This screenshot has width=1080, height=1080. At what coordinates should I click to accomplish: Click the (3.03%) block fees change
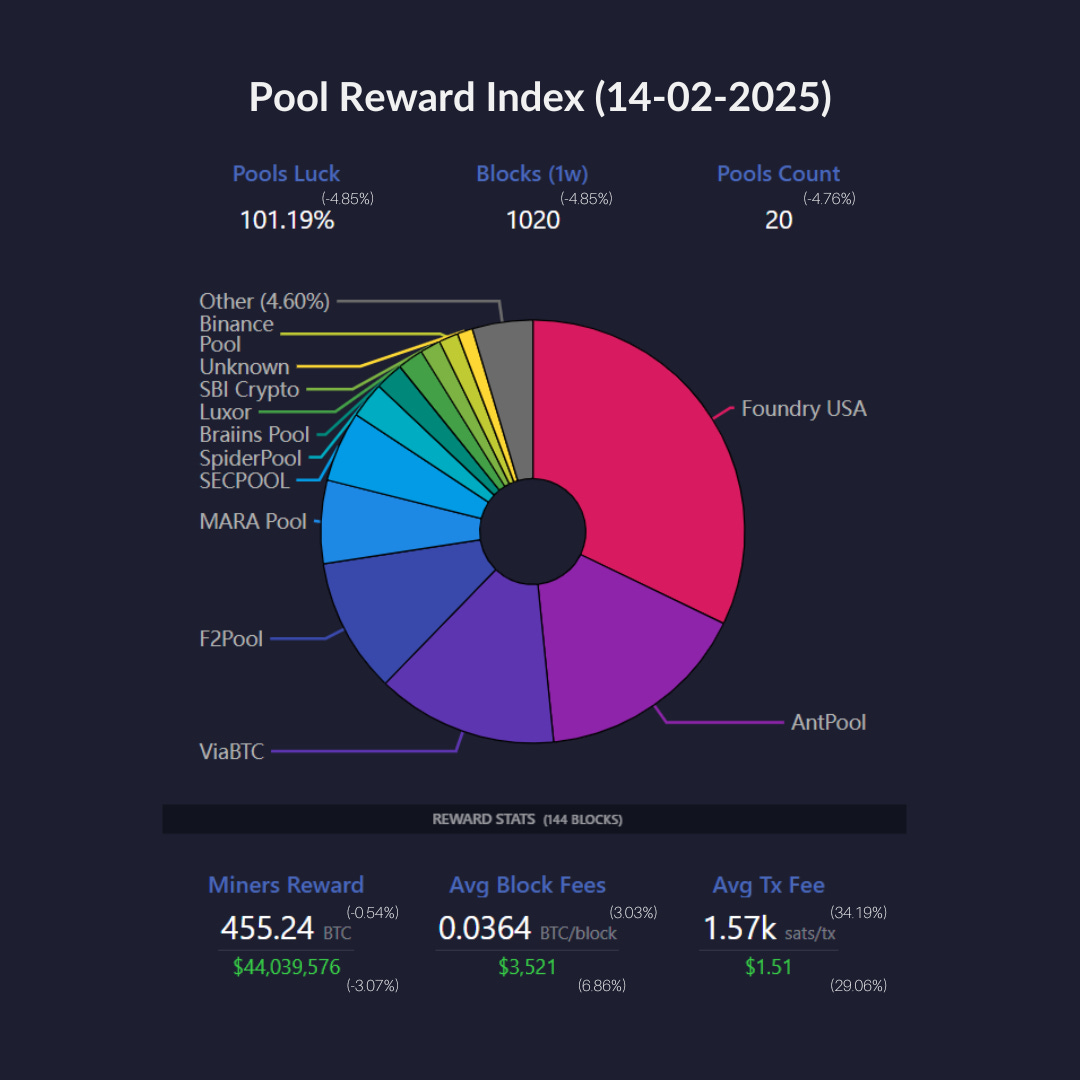click(x=633, y=913)
